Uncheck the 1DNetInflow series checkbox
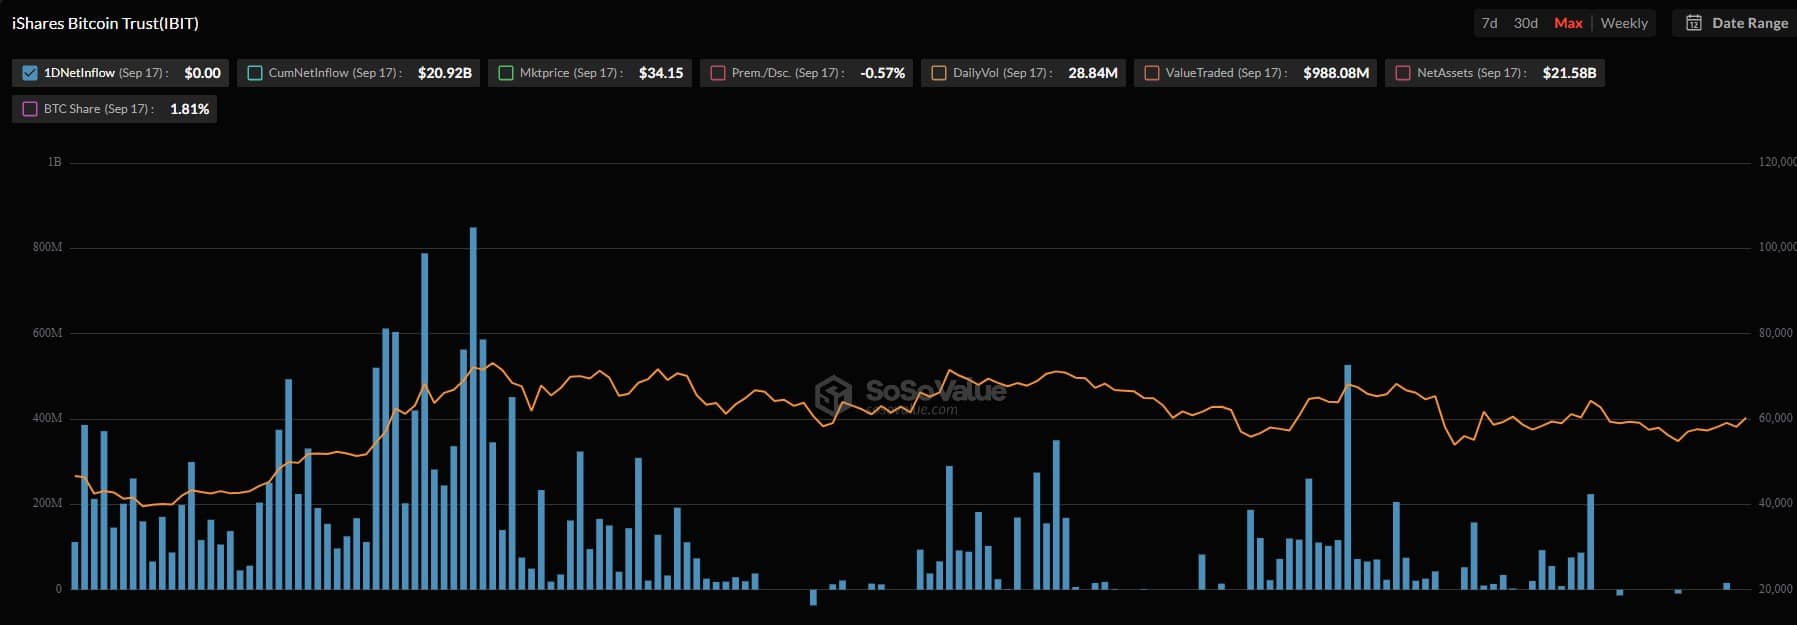The width and height of the screenshot is (1797, 625). click(30, 73)
